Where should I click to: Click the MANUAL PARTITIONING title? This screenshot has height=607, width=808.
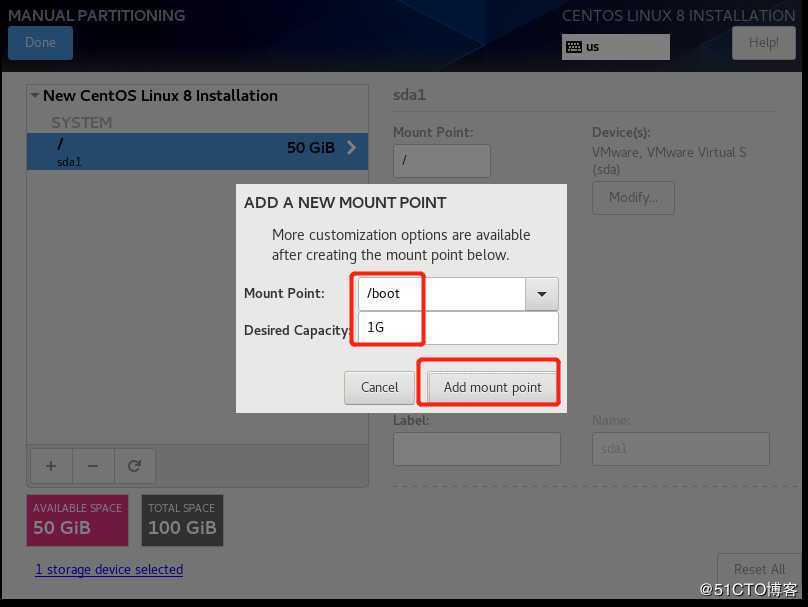pos(96,15)
